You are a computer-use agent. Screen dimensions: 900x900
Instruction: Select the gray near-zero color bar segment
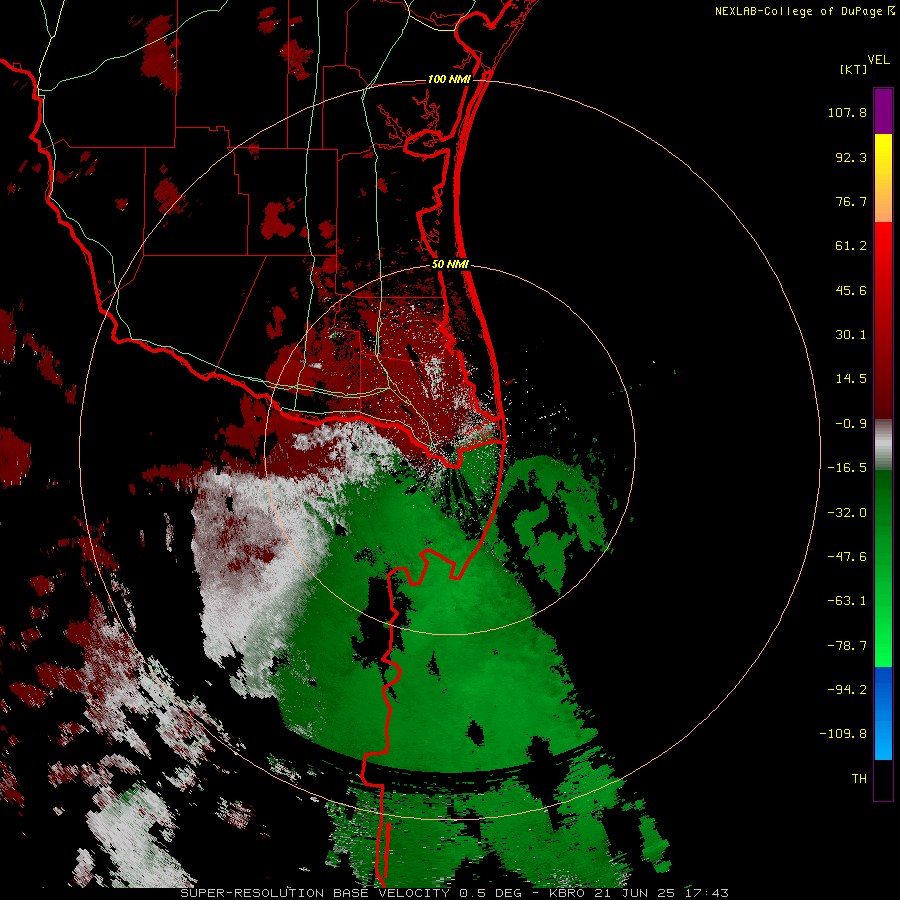883,445
